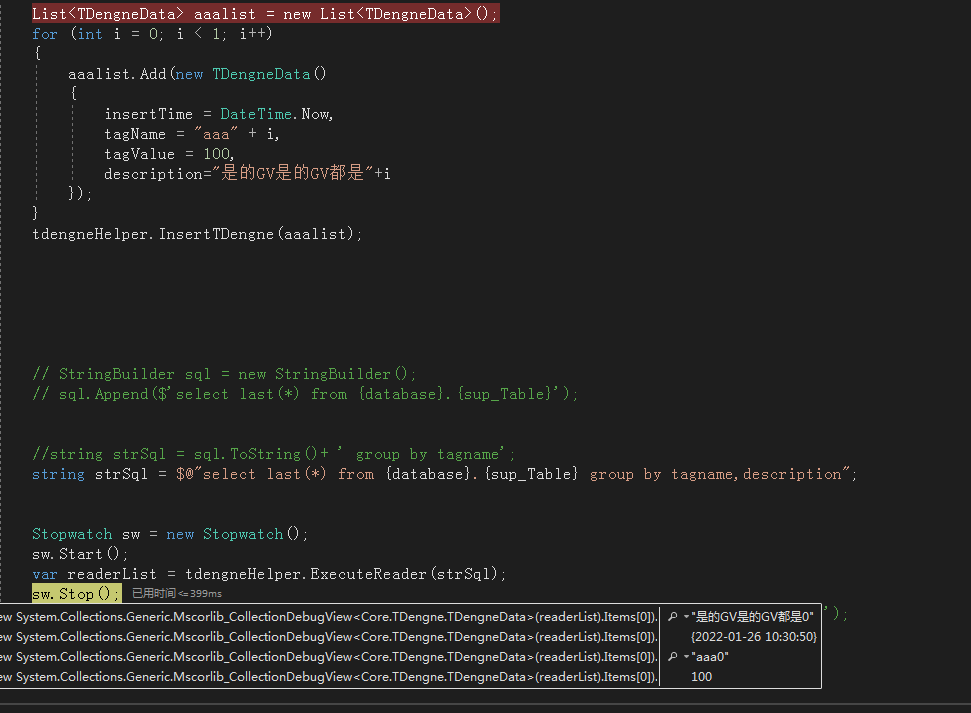Select datatip value {2022-01-26 10:30:50}
Viewport: 971px width, 713px height.
754,637
